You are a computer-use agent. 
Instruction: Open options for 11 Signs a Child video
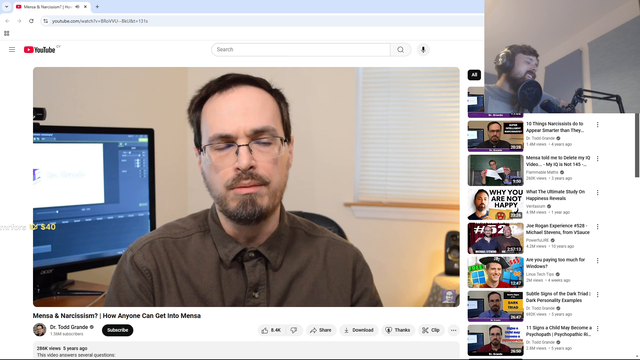(598, 329)
